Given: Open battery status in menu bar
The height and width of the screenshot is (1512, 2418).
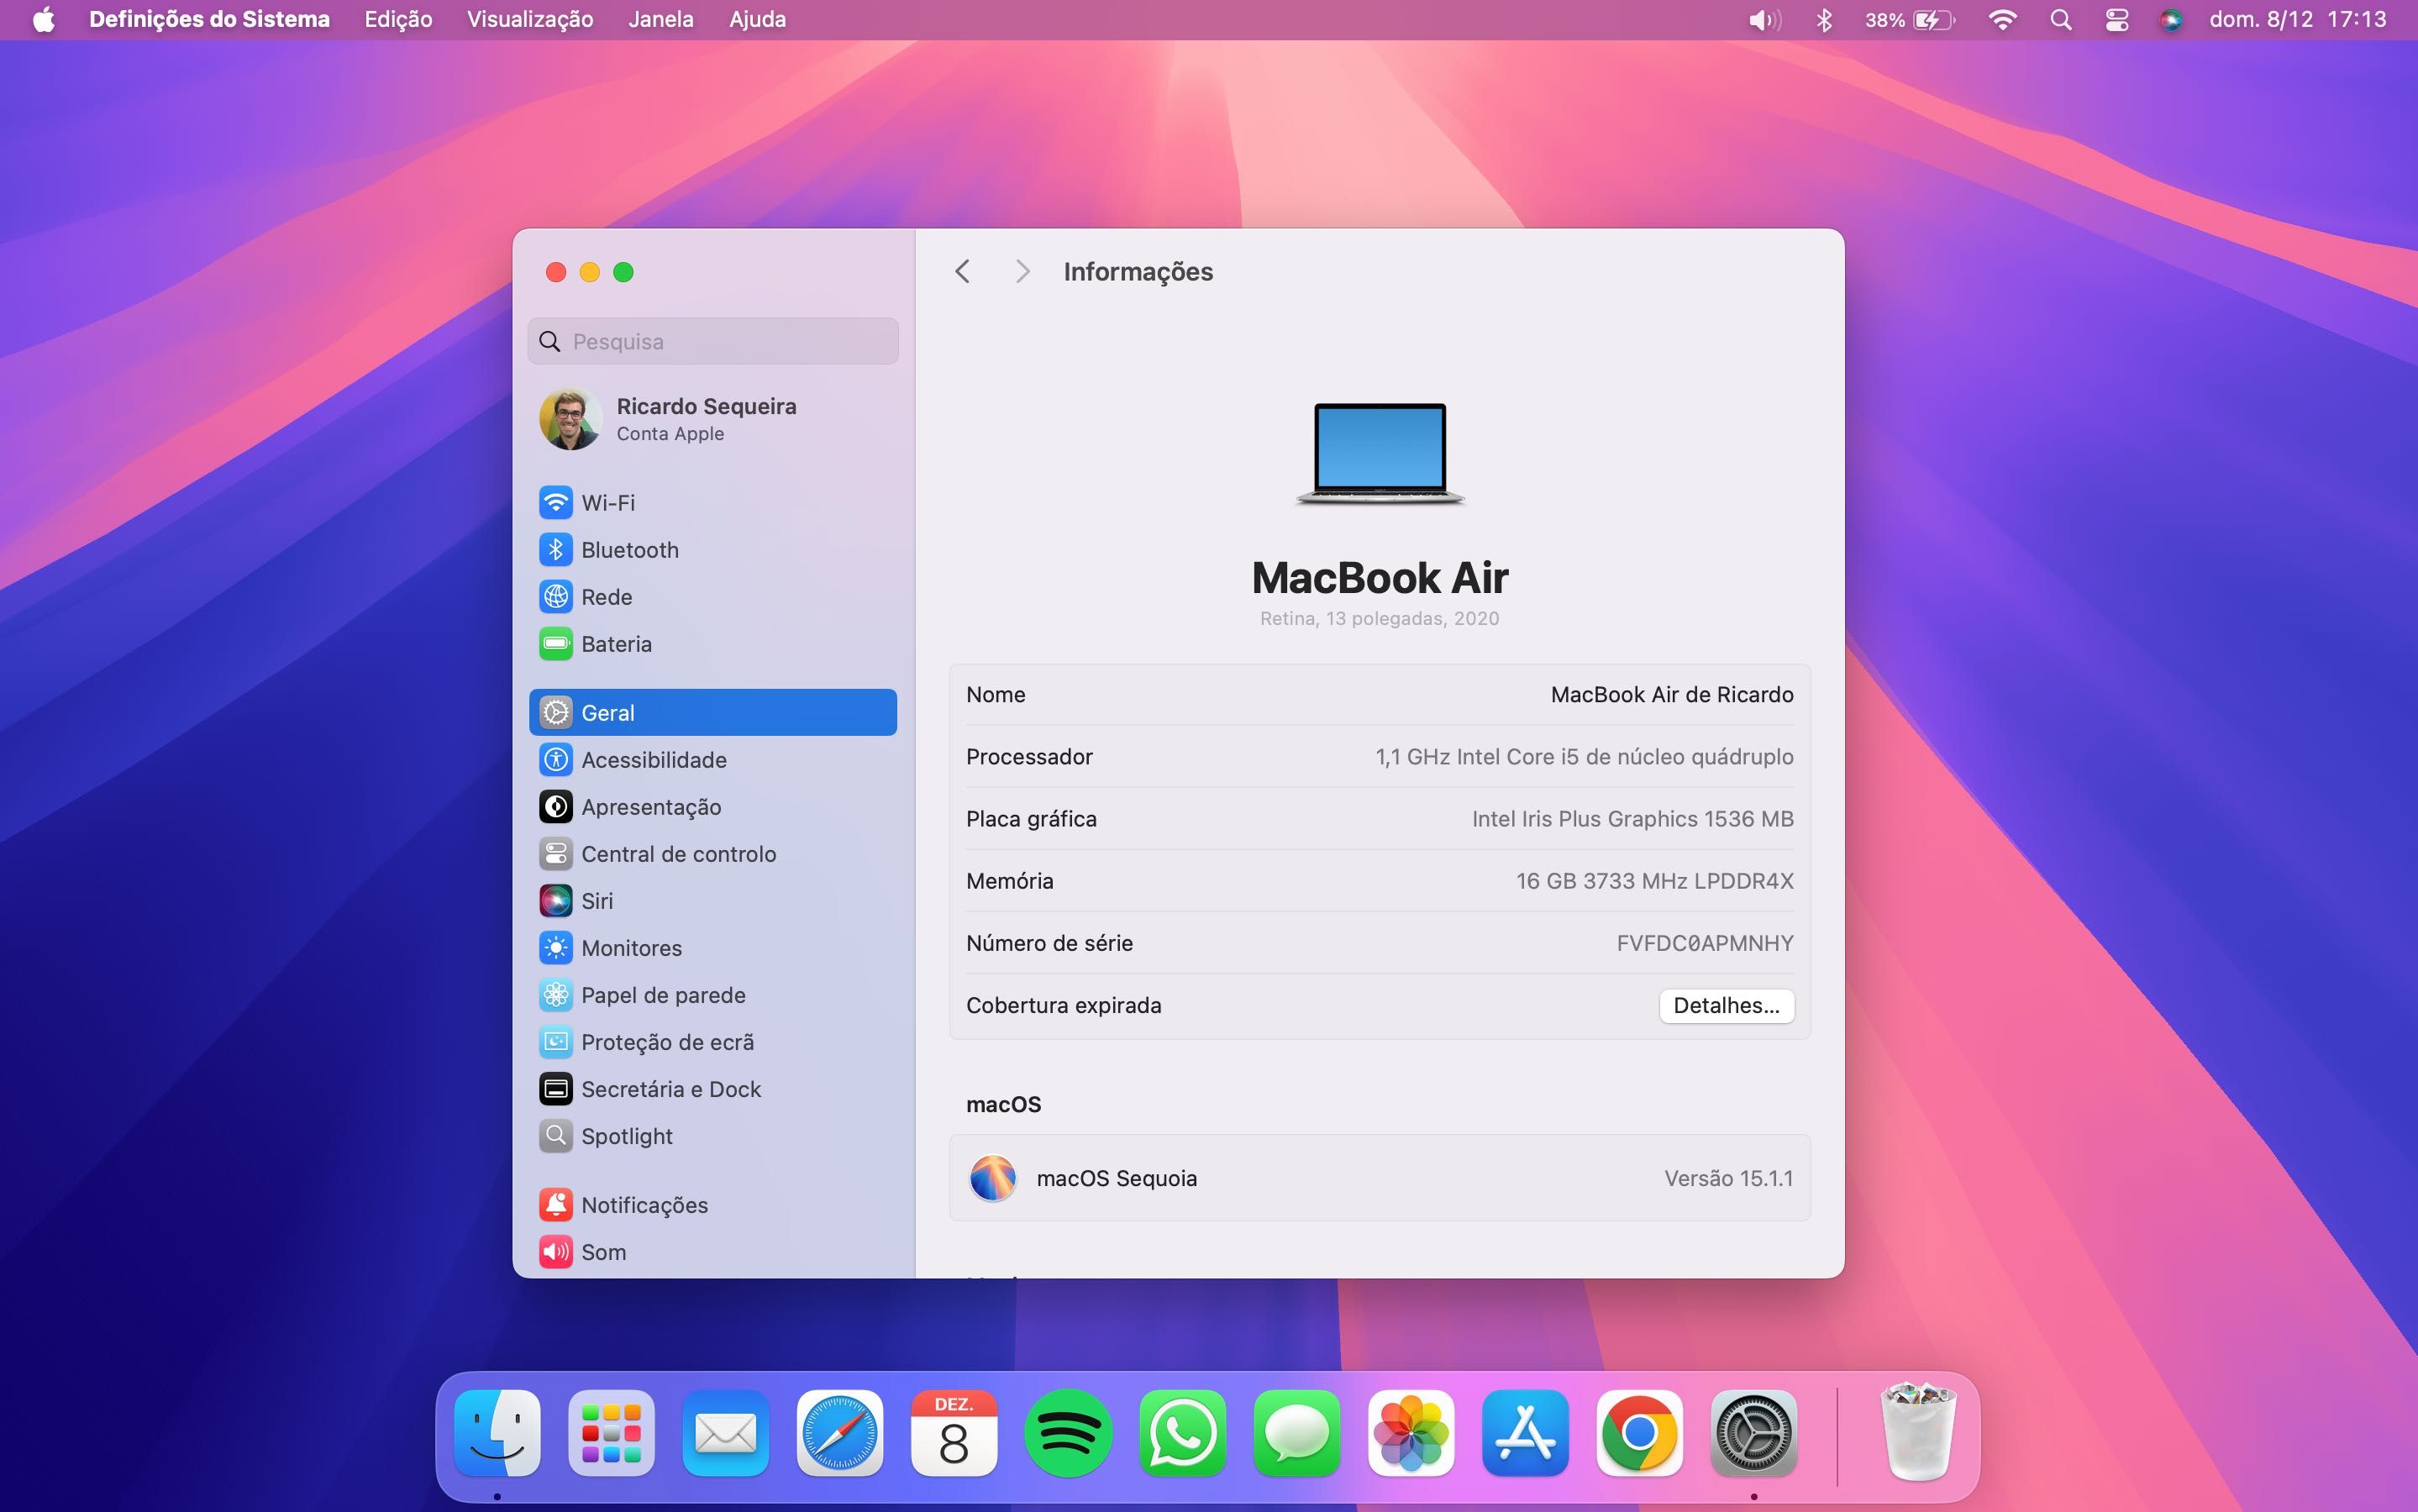Looking at the screenshot, I should (1909, 19).
